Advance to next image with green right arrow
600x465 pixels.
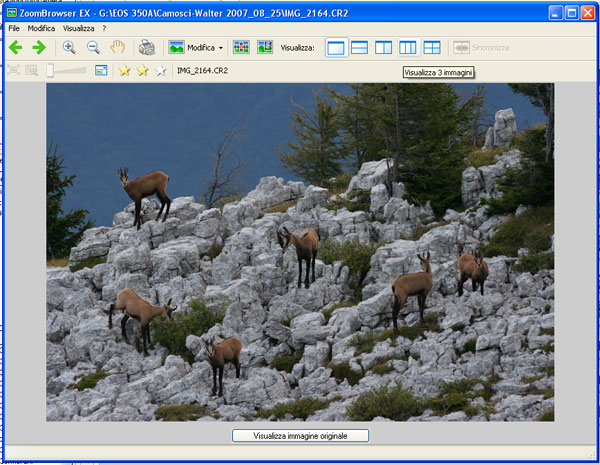pyautogui.click(x=39, y=47)
